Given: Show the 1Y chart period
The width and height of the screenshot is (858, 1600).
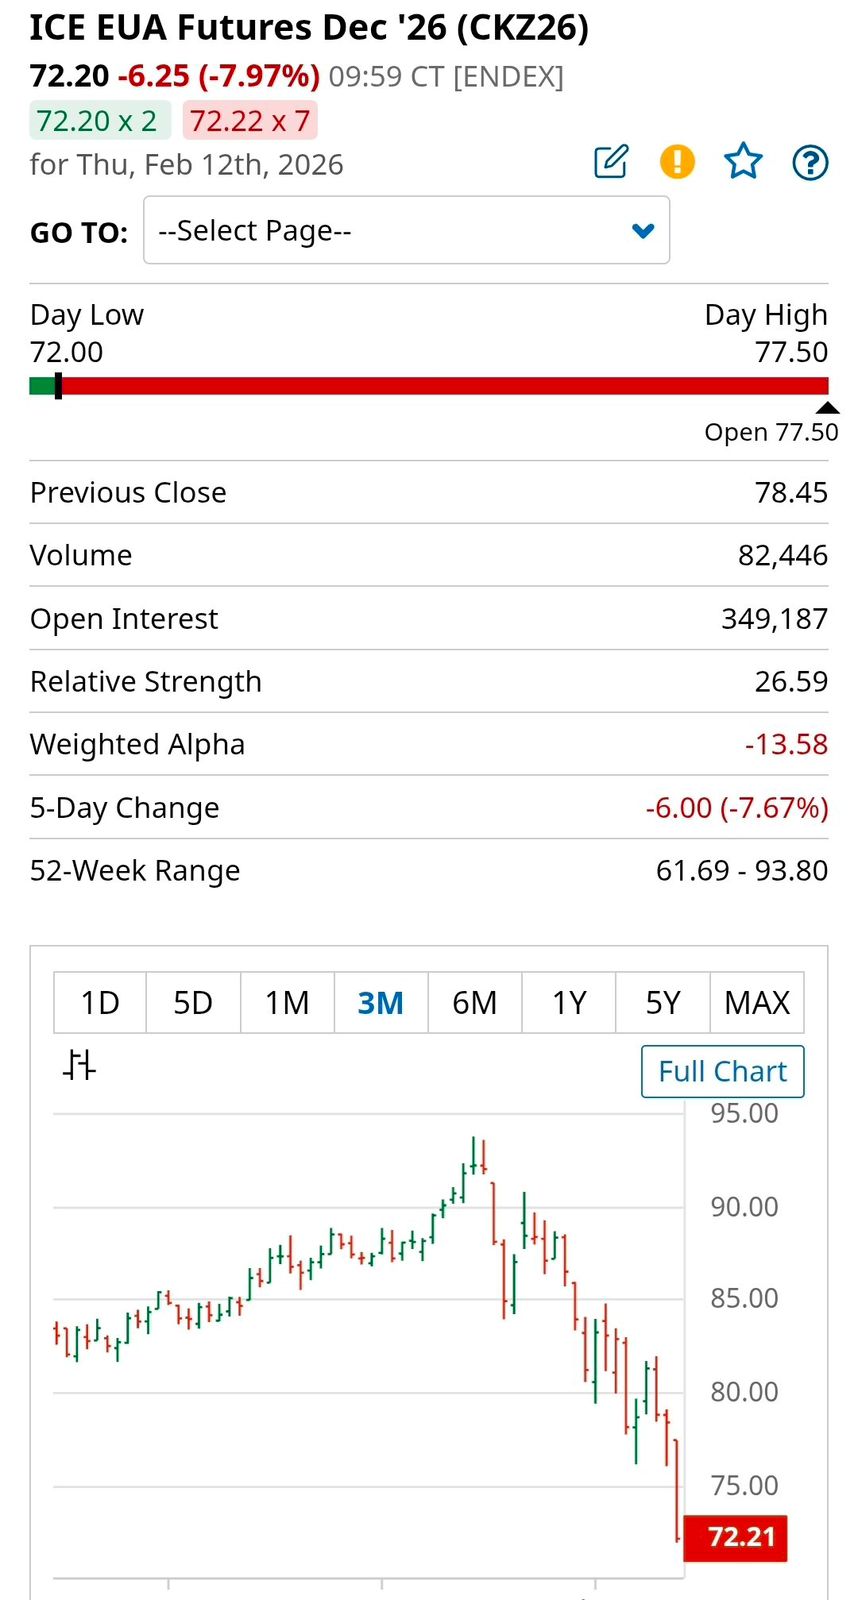Looking at the screenshot, I should (x=569, y=1002).
